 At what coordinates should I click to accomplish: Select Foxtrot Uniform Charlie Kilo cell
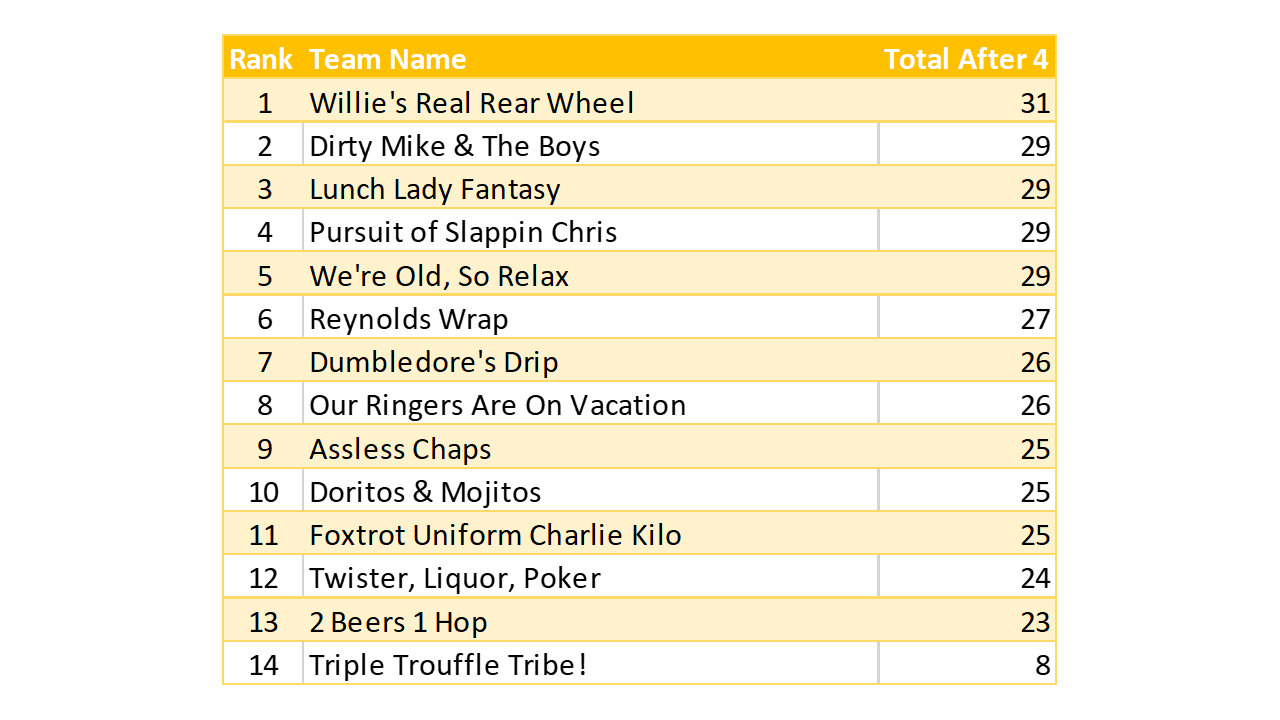tap(495, 535)
